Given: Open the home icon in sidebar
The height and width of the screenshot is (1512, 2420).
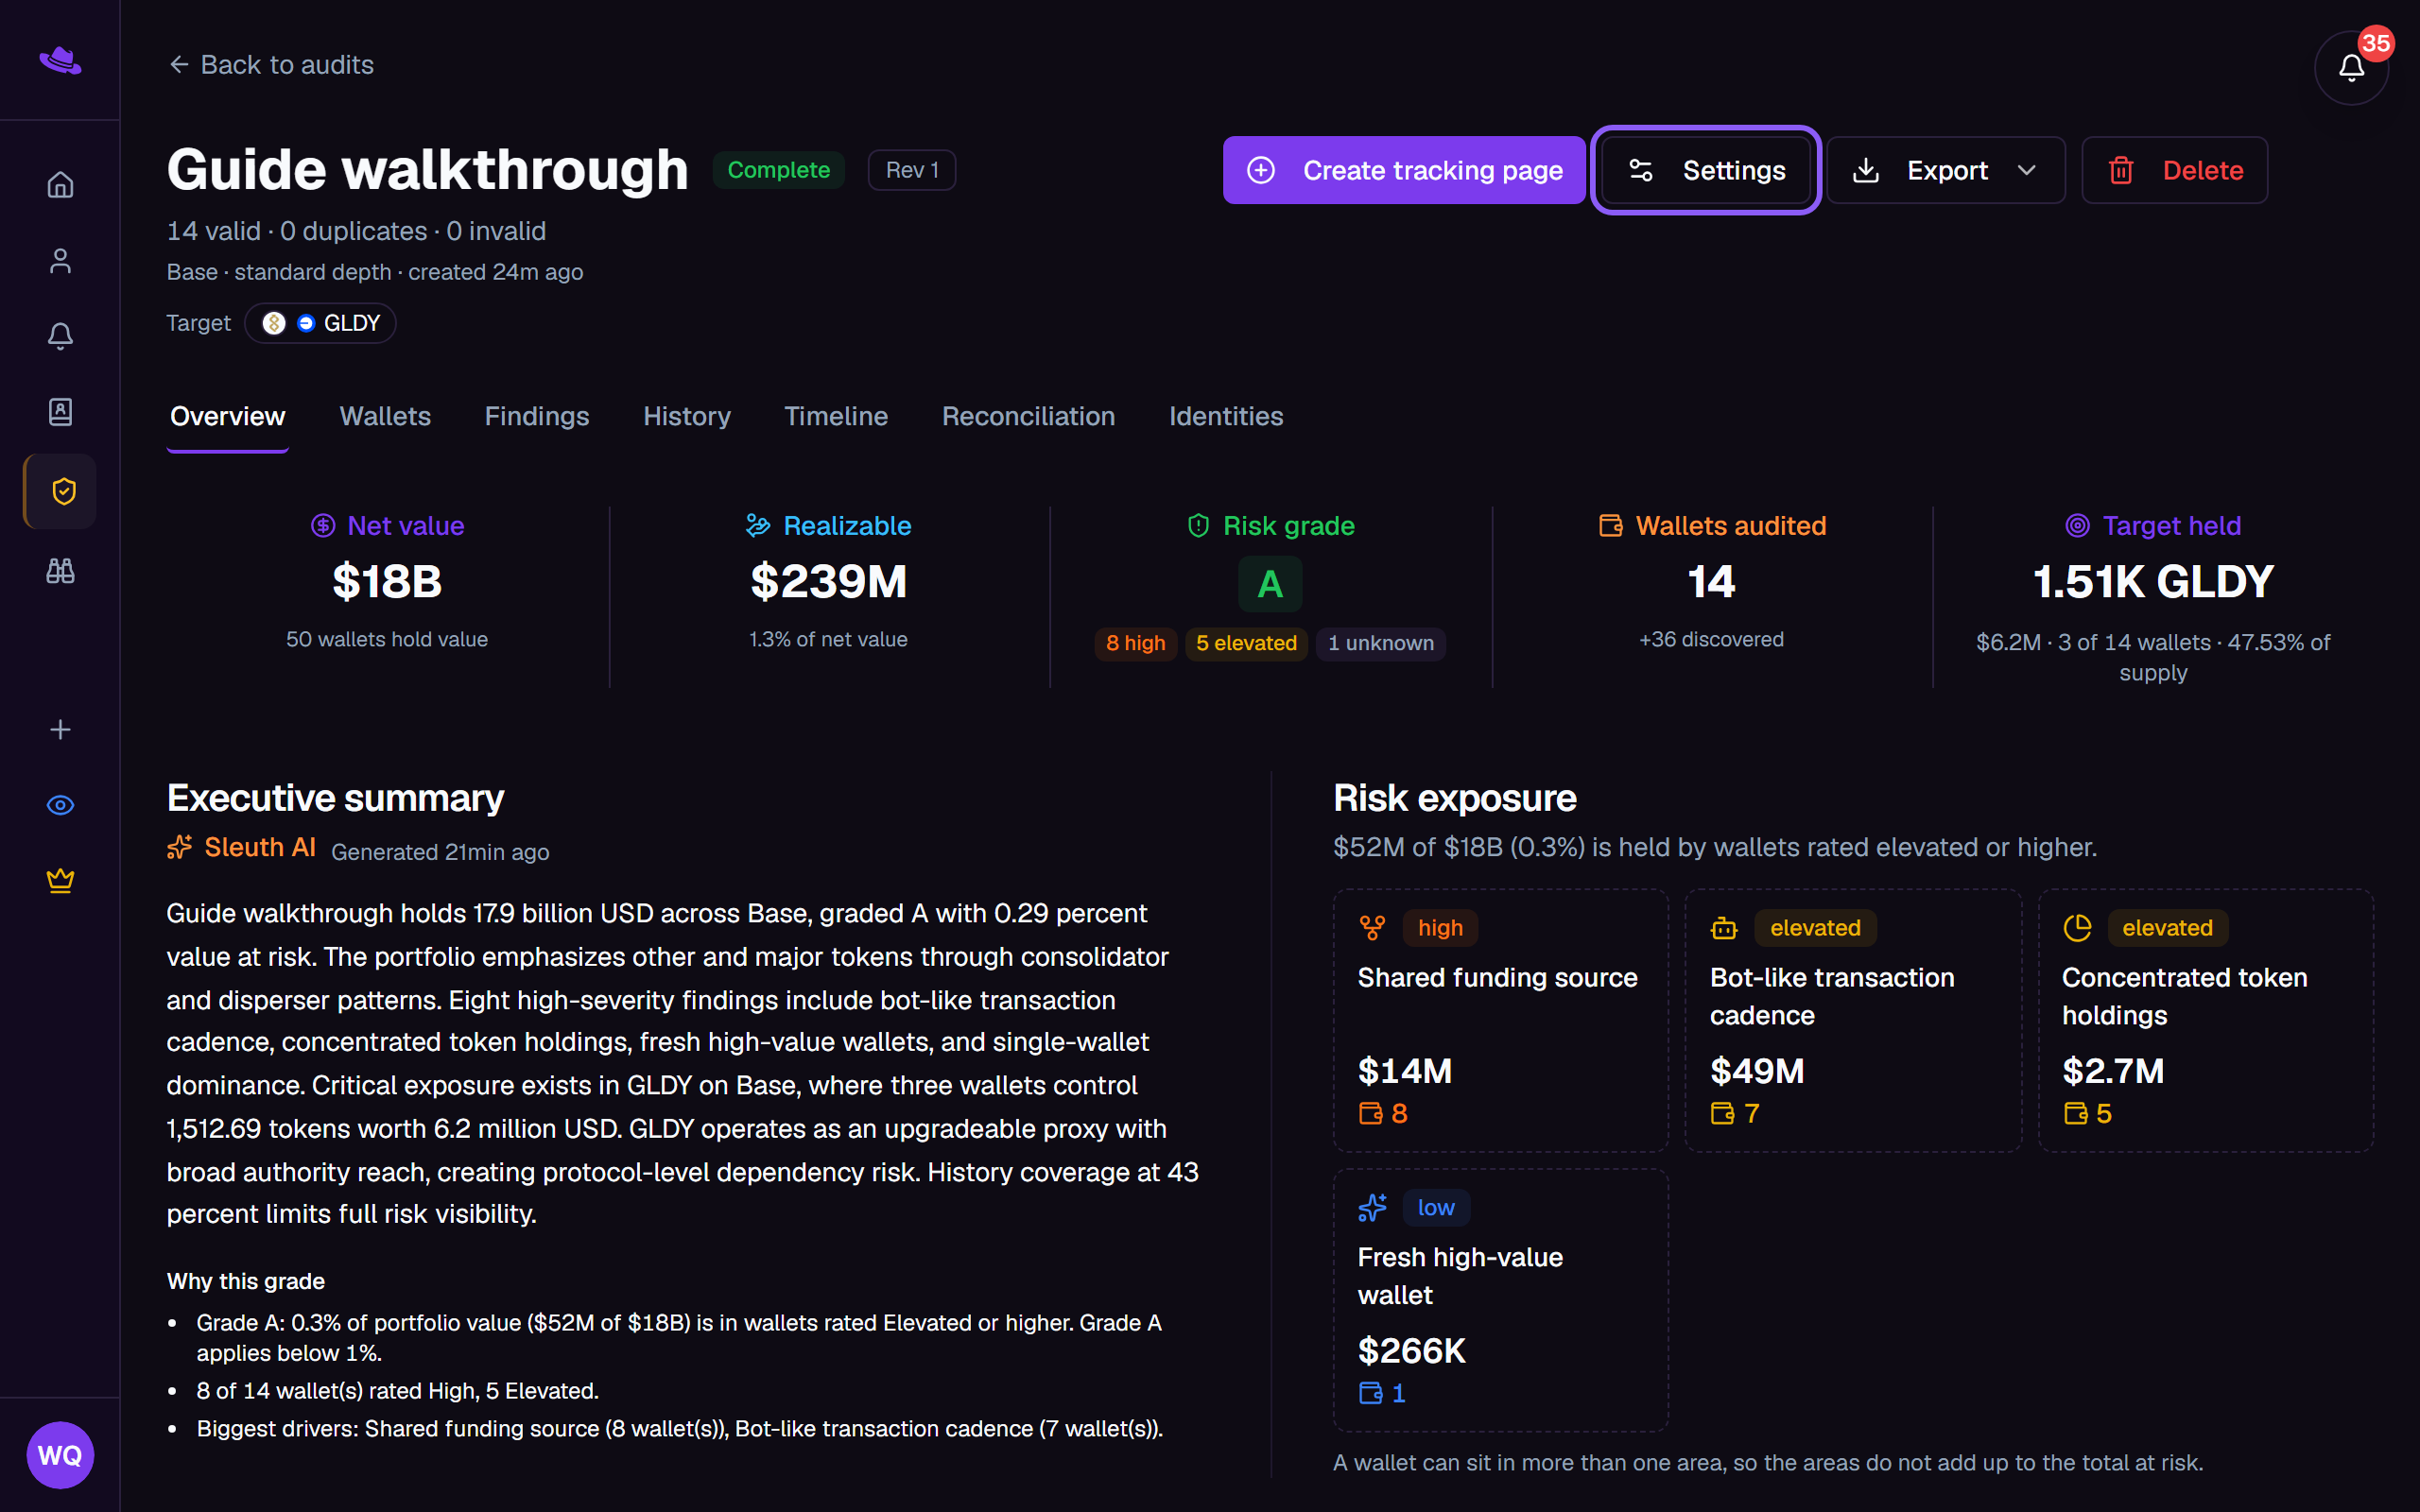Looking at the screenshot, I should [60, 184].
